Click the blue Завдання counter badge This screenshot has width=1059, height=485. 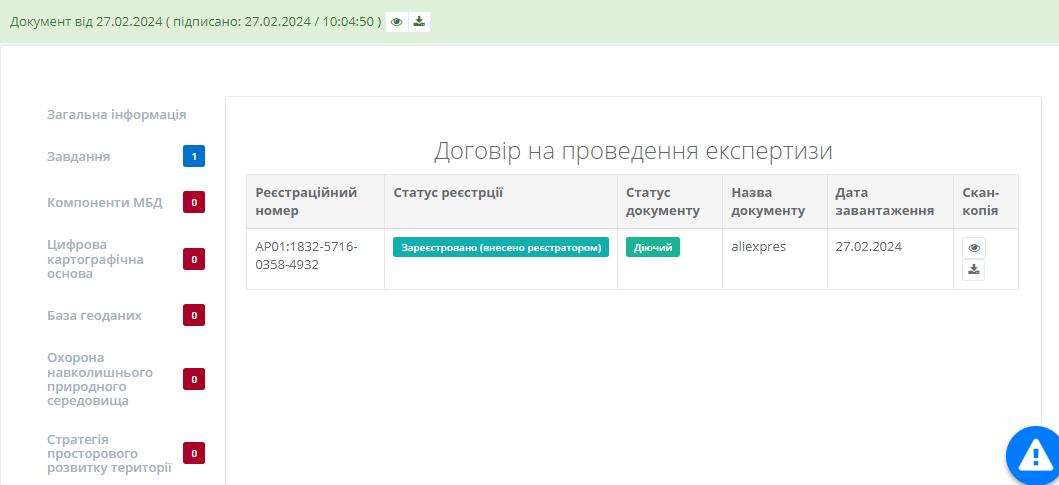194,156
